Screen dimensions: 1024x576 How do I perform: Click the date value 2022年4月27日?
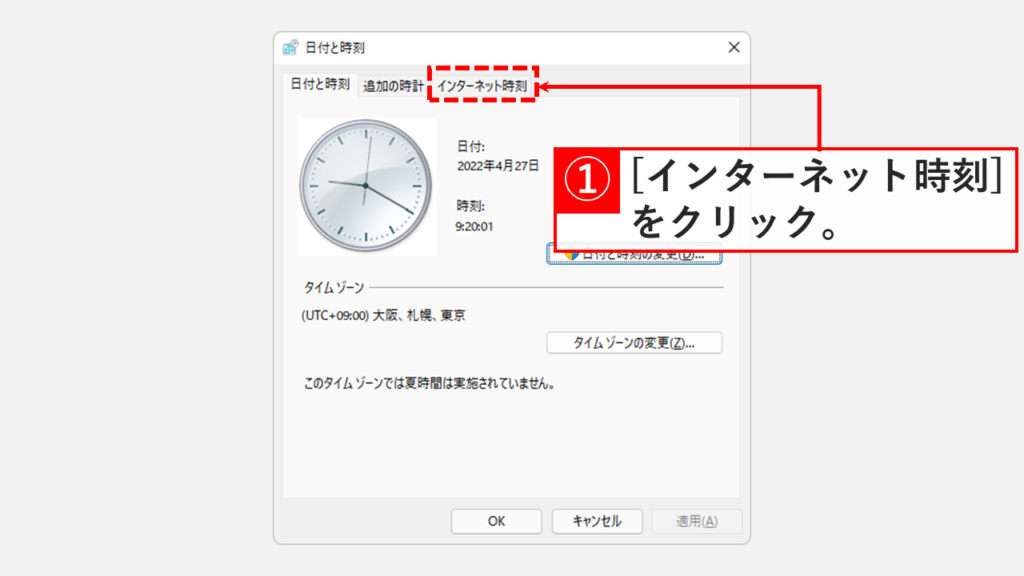498,166
